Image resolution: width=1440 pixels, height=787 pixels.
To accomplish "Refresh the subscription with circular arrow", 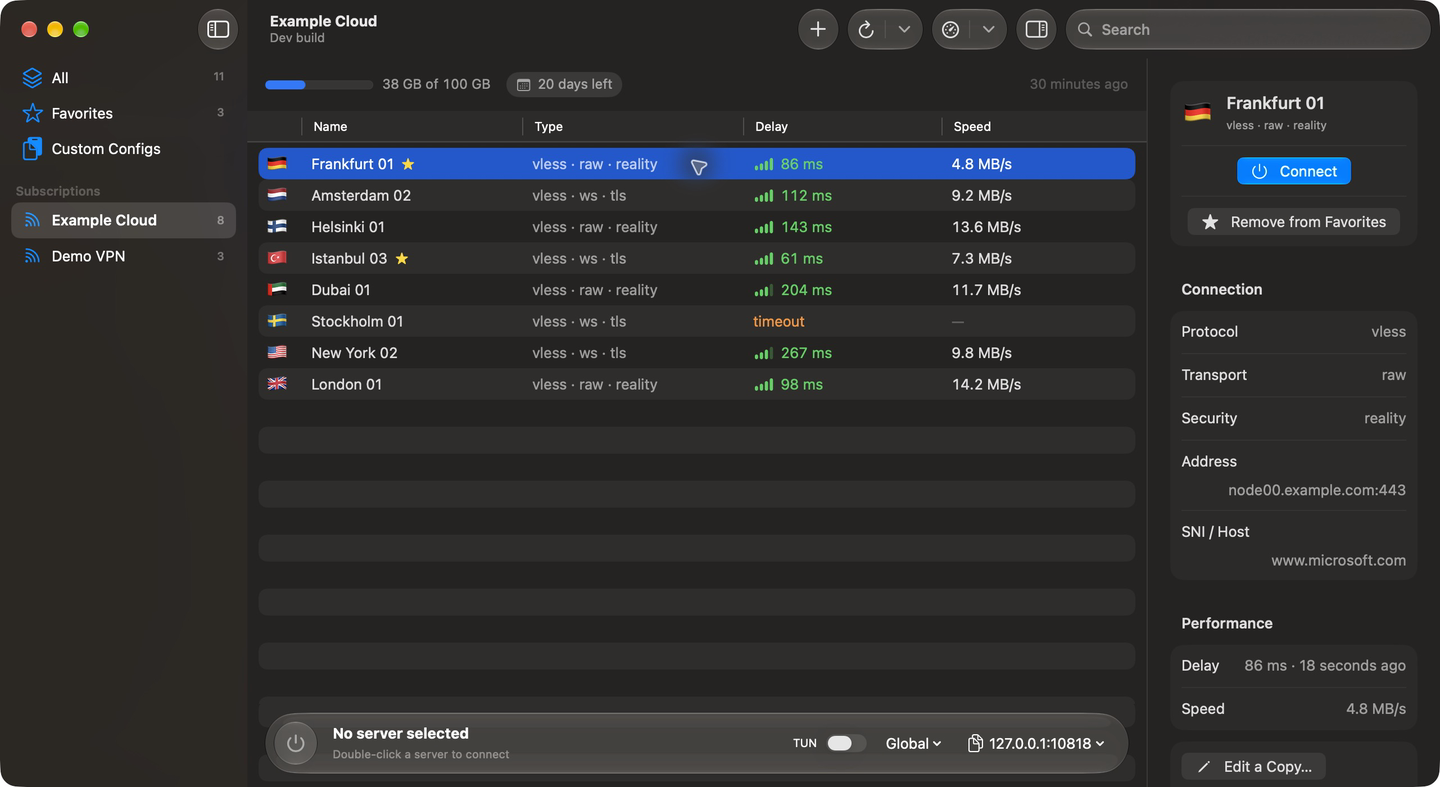I will [867, 29].
